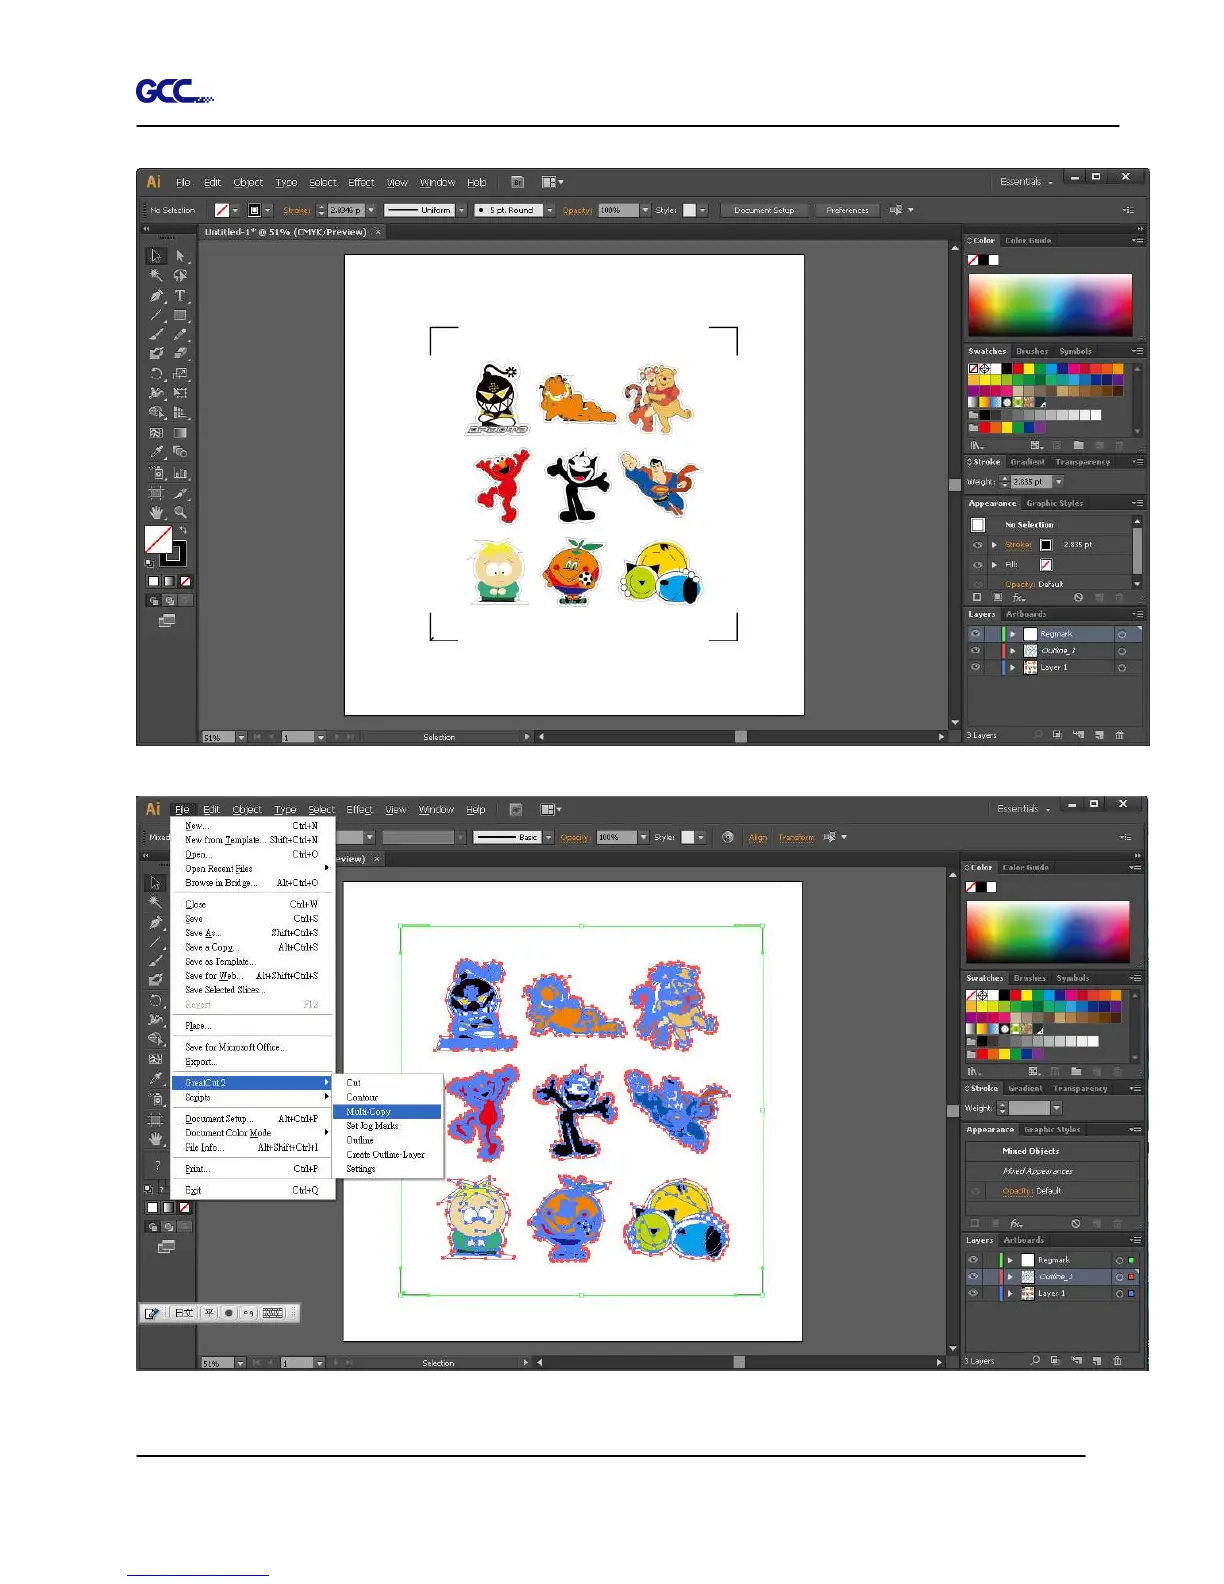Open the Swatch Libraries menu icon in upper Swatches panel
Image resolution: width=1224 pixels, height=1584 pixels.
pyautogui.click(x=976, y=445)
